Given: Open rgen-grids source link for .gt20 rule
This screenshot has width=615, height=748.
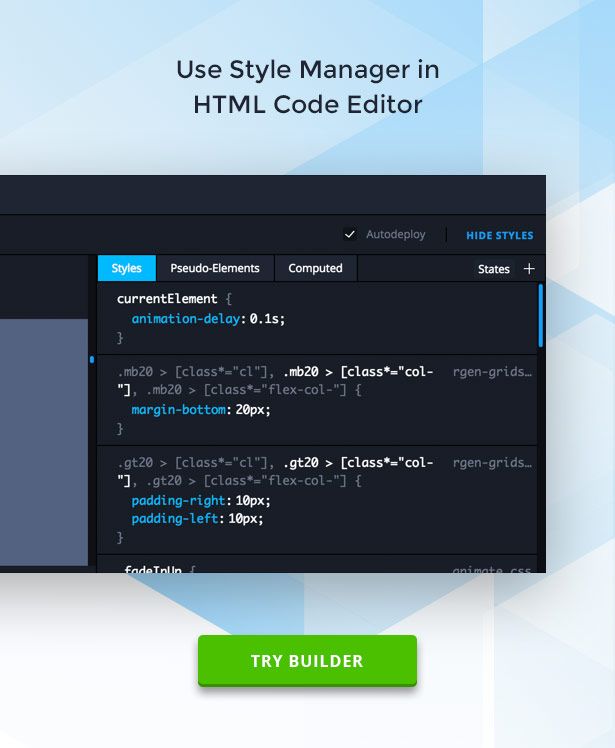Looking at the screenshot, I should pos(492,463).
